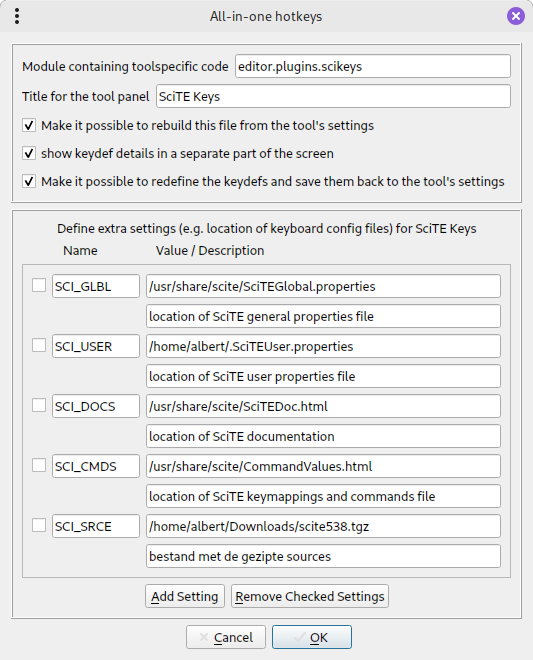533x660 pixels.
Task: Edit the scite538.tgz path field
Action: click(x=323, y=526)
